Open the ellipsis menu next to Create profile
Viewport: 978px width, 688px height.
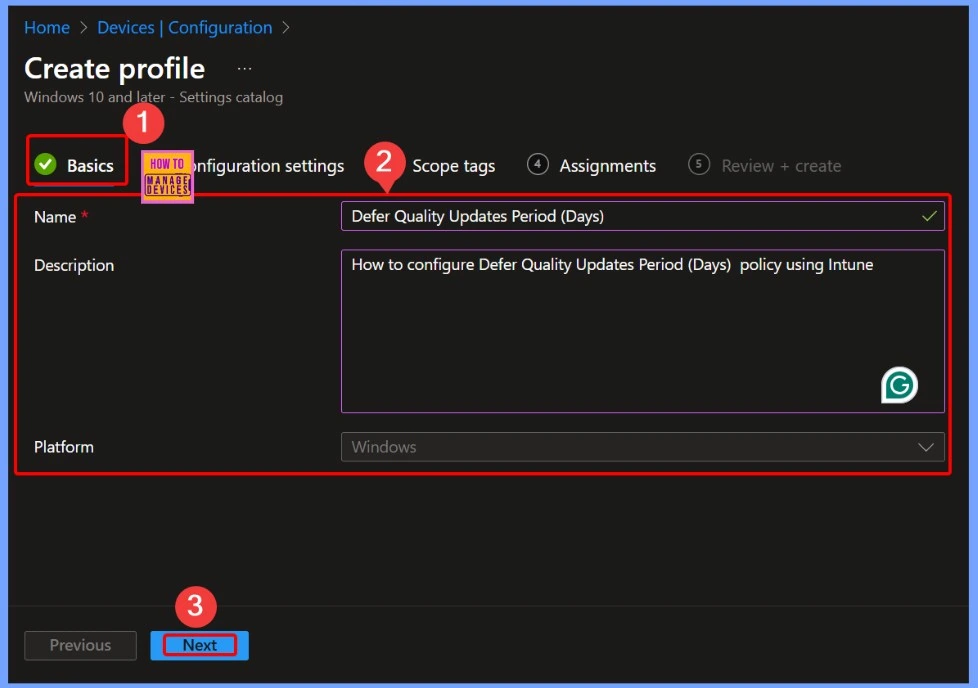click(244, 69)
